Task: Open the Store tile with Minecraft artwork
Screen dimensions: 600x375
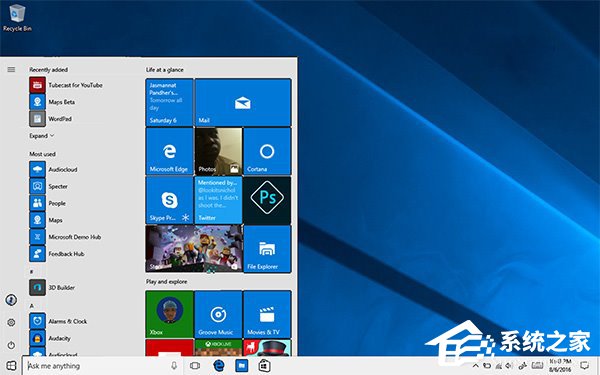Action: click(194, 249)
